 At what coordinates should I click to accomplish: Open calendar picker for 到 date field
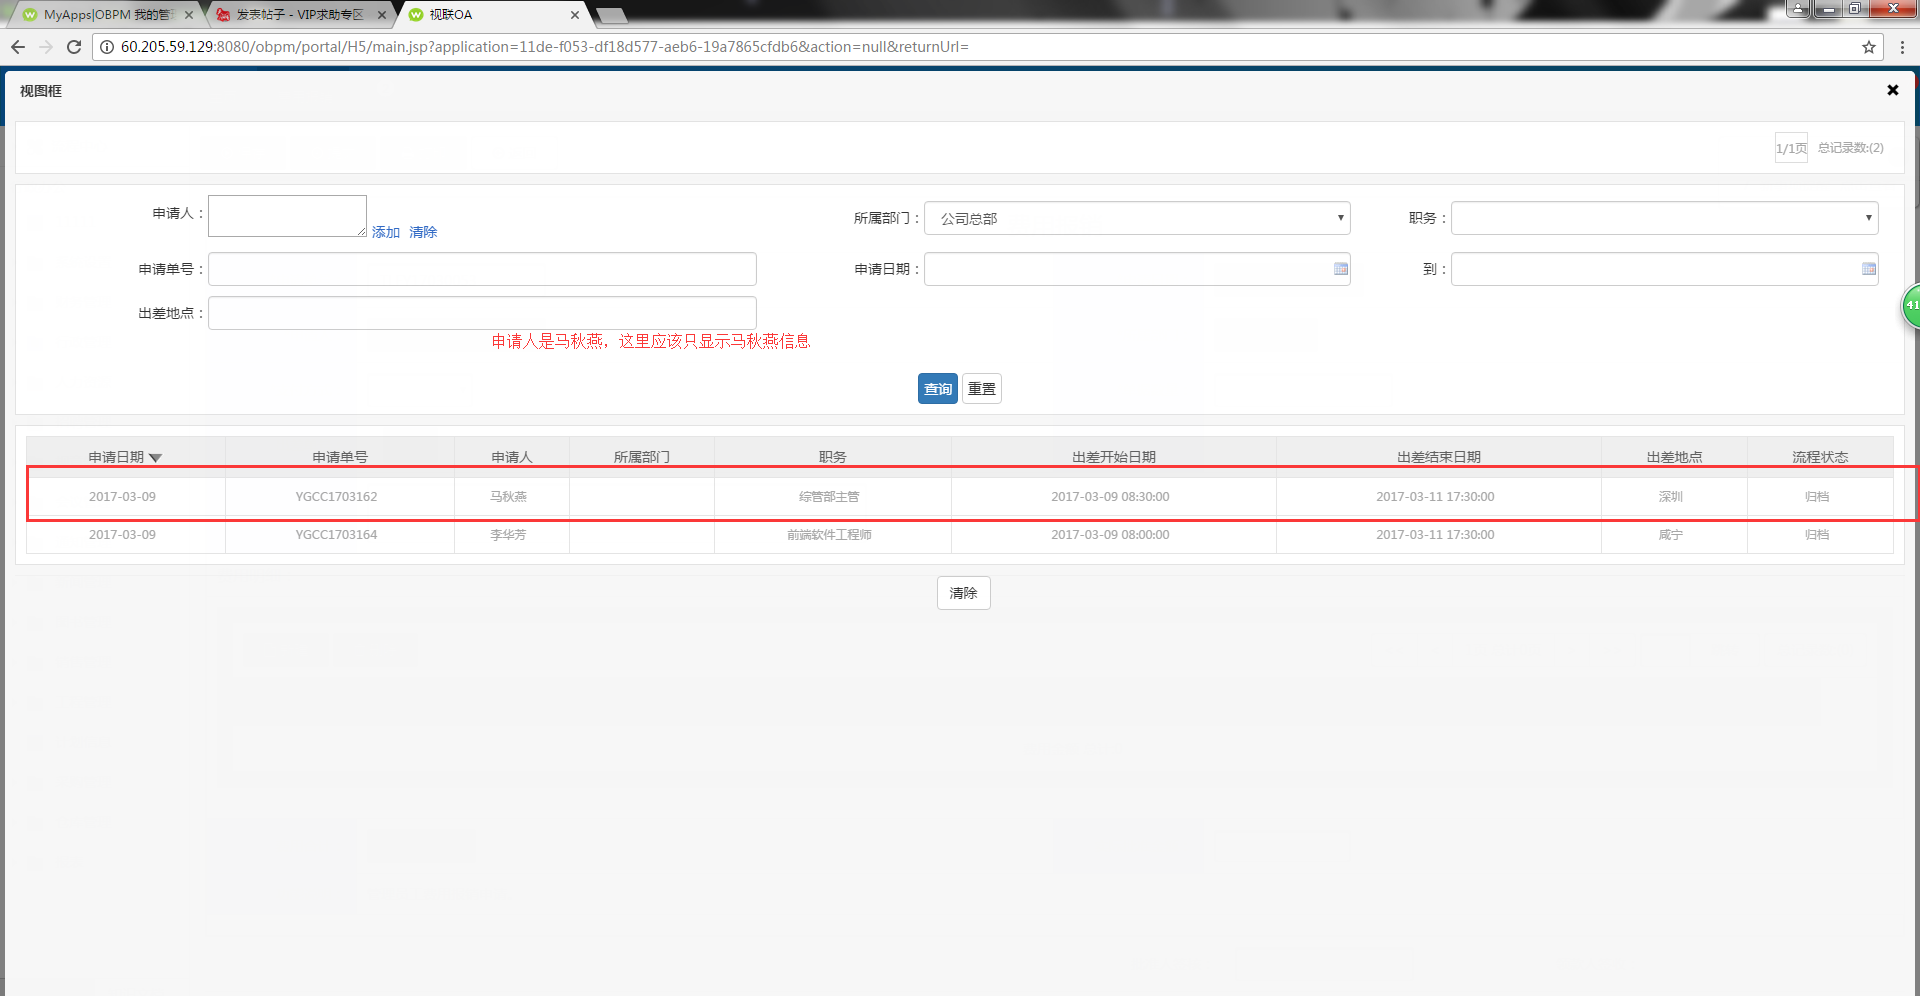pyautogui.click(x=1868, y=269)
